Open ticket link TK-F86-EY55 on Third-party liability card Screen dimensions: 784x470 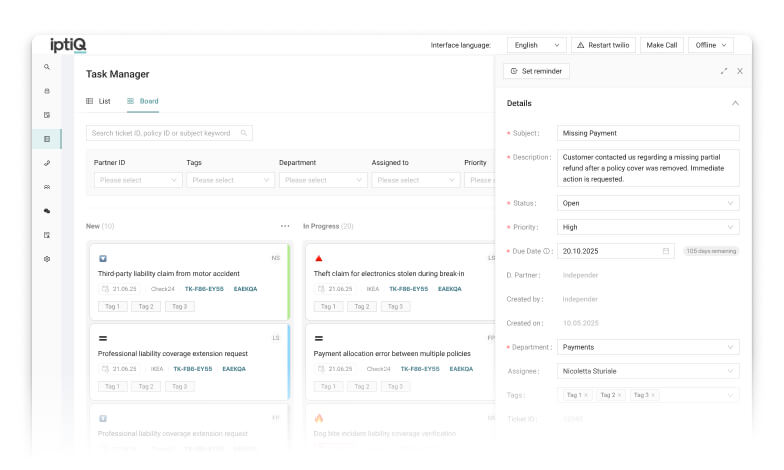click(204, 289)
